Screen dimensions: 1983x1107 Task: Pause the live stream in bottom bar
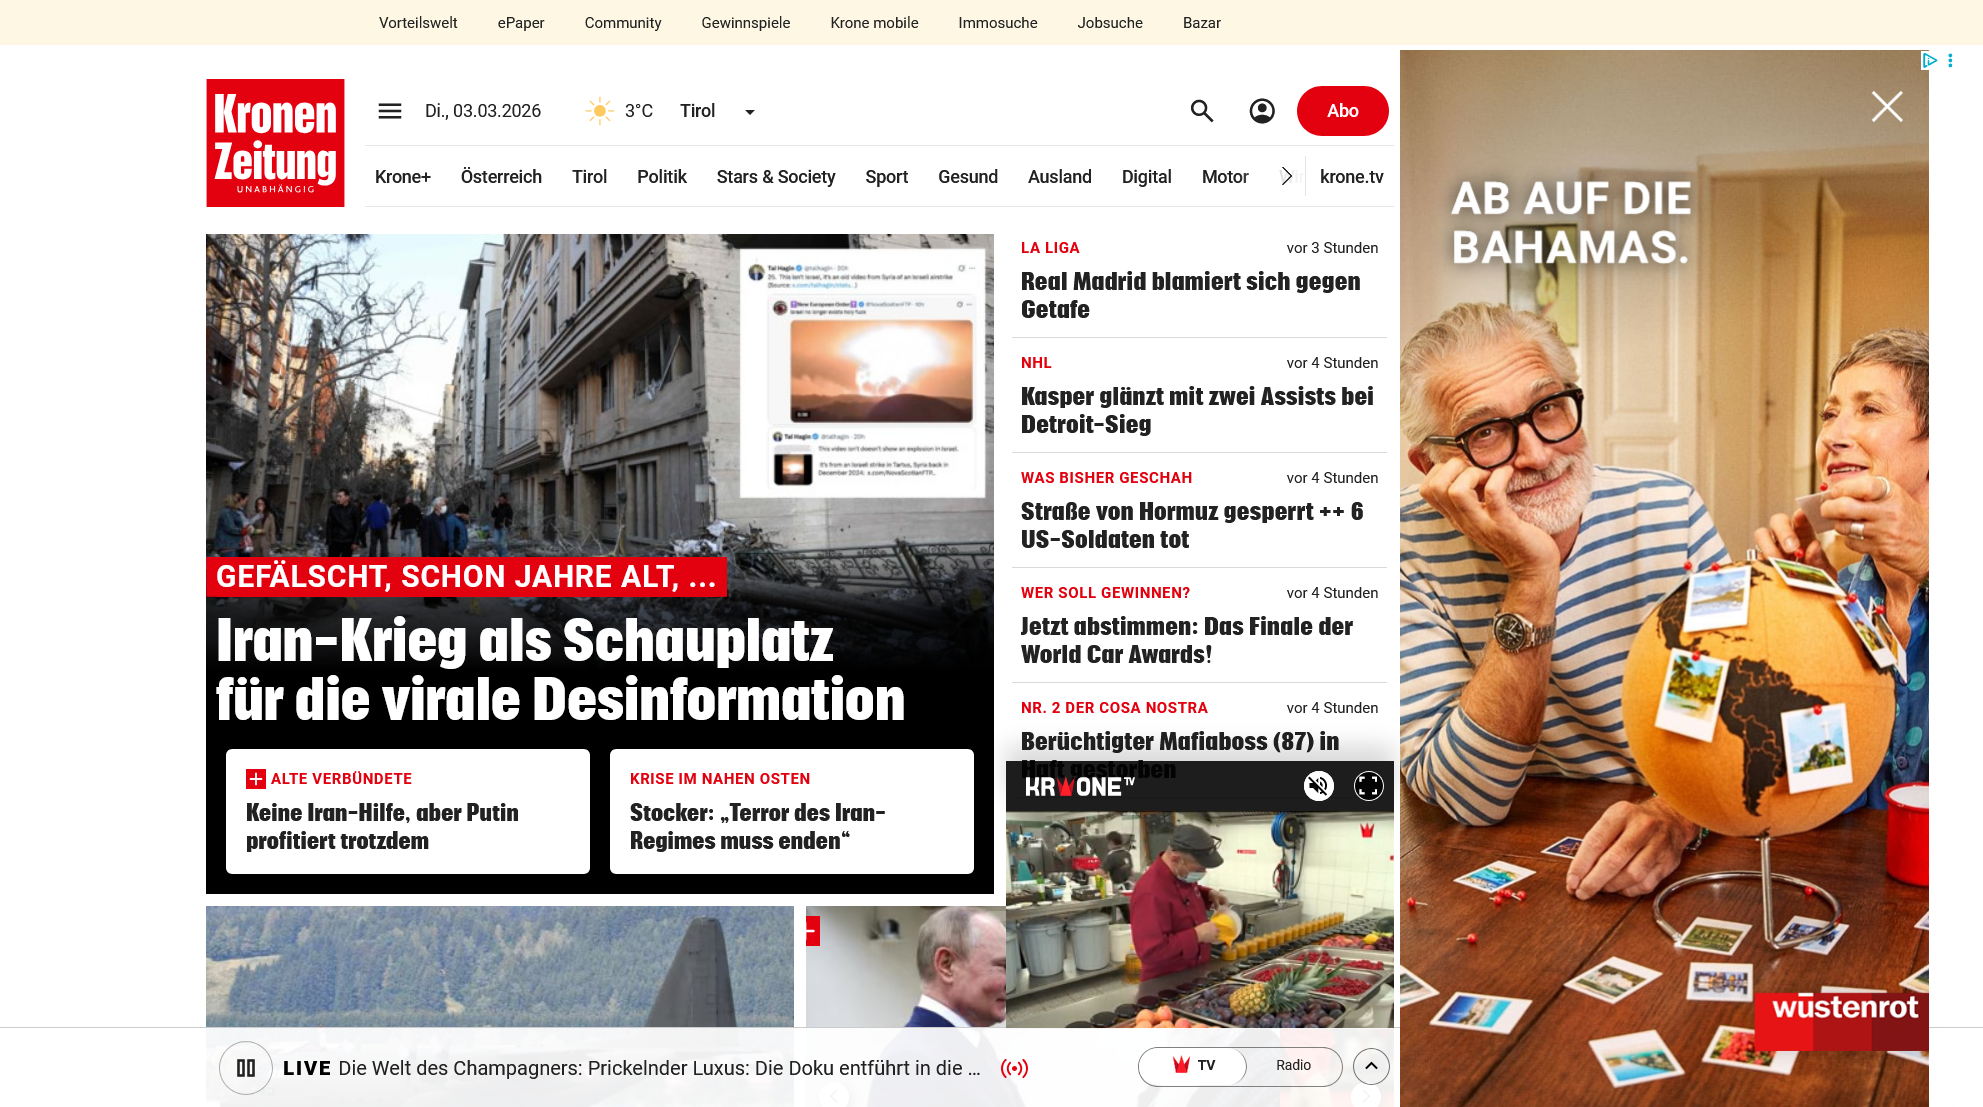point(246,1068)
